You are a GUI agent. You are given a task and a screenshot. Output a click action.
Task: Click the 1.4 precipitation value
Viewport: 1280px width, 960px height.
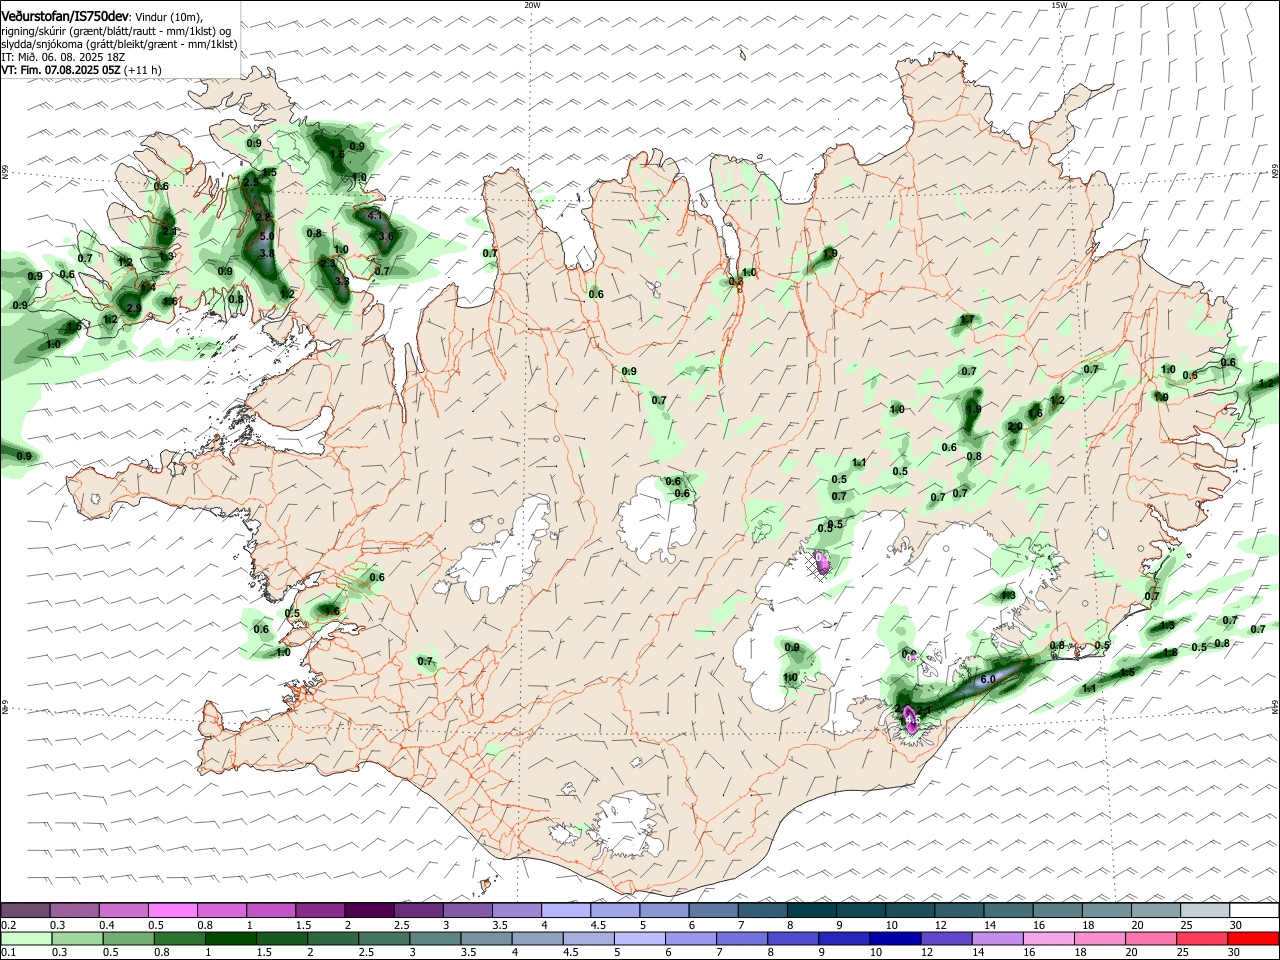click(x=148, y=287)
